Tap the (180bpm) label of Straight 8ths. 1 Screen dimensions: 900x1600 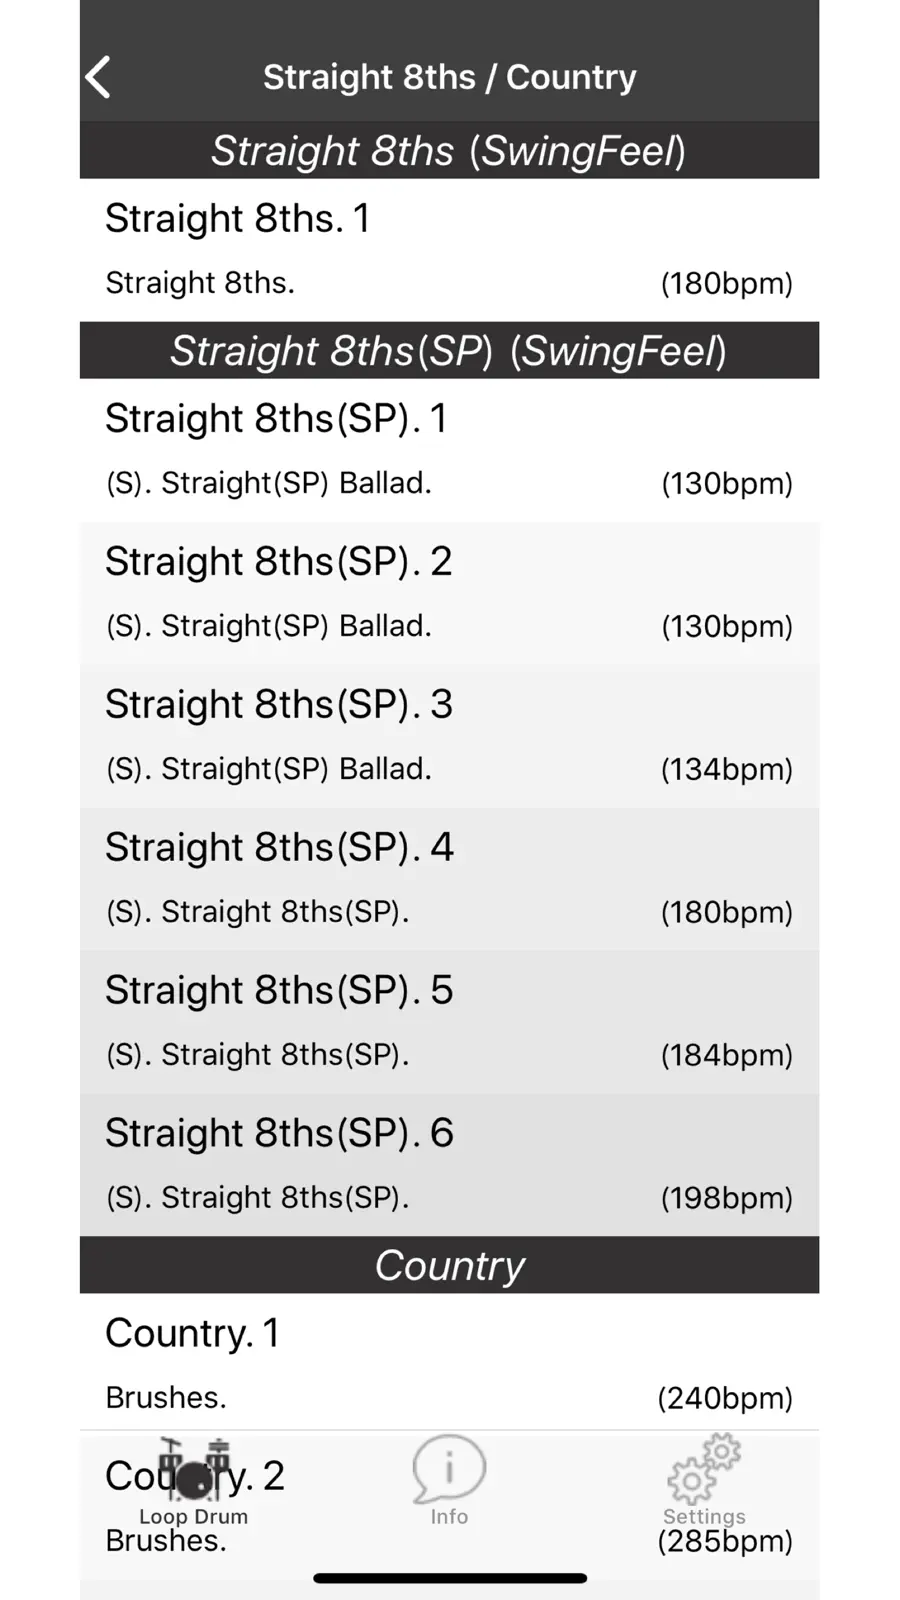pyautogui.click(x=727, y=283)
